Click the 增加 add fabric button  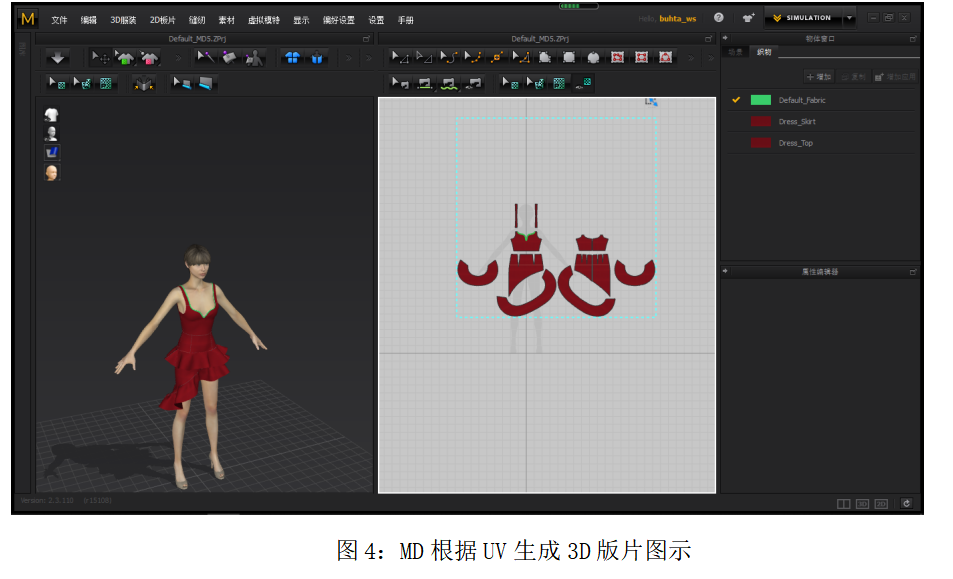(x=818, y=77)
